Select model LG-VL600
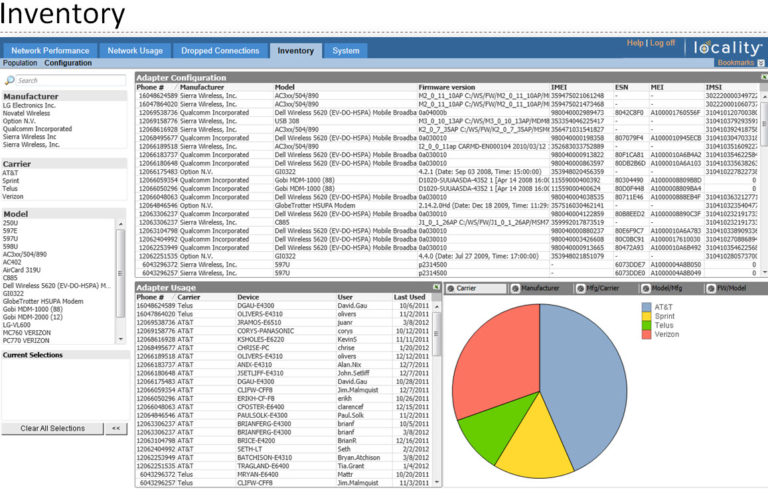The image size is (768, 502). 17,325
